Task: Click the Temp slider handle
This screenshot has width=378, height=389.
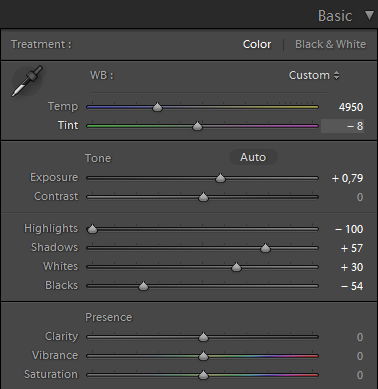Action: (157, 107)
